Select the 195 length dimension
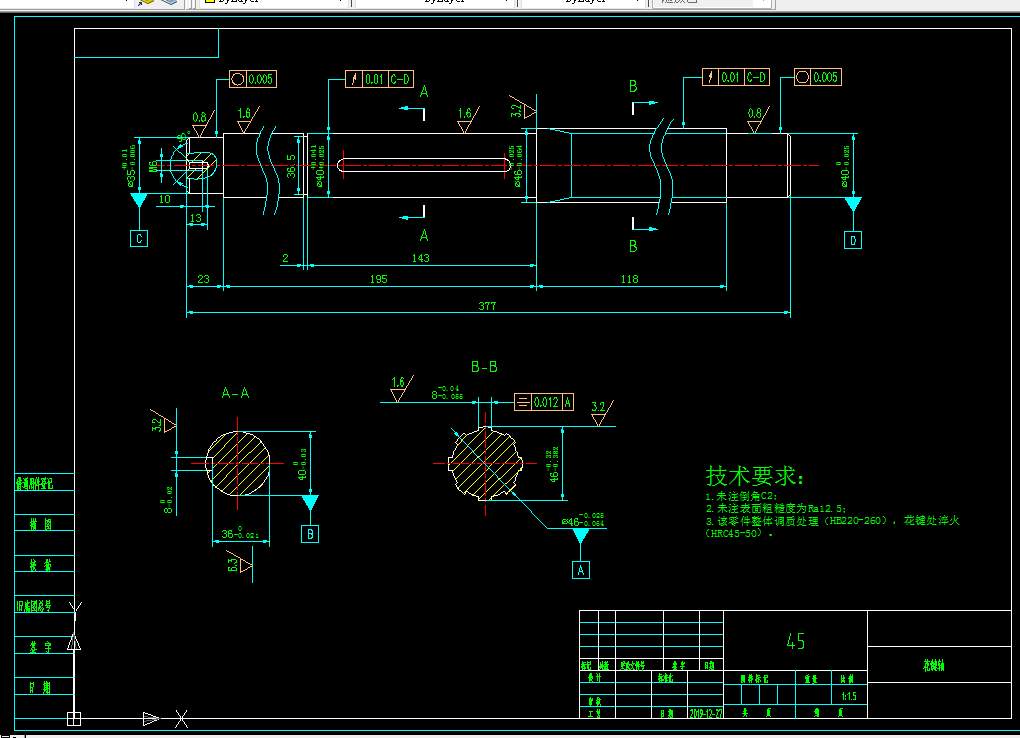The height and width of the screenshot is (738, 1020). (x=379, y=279)
